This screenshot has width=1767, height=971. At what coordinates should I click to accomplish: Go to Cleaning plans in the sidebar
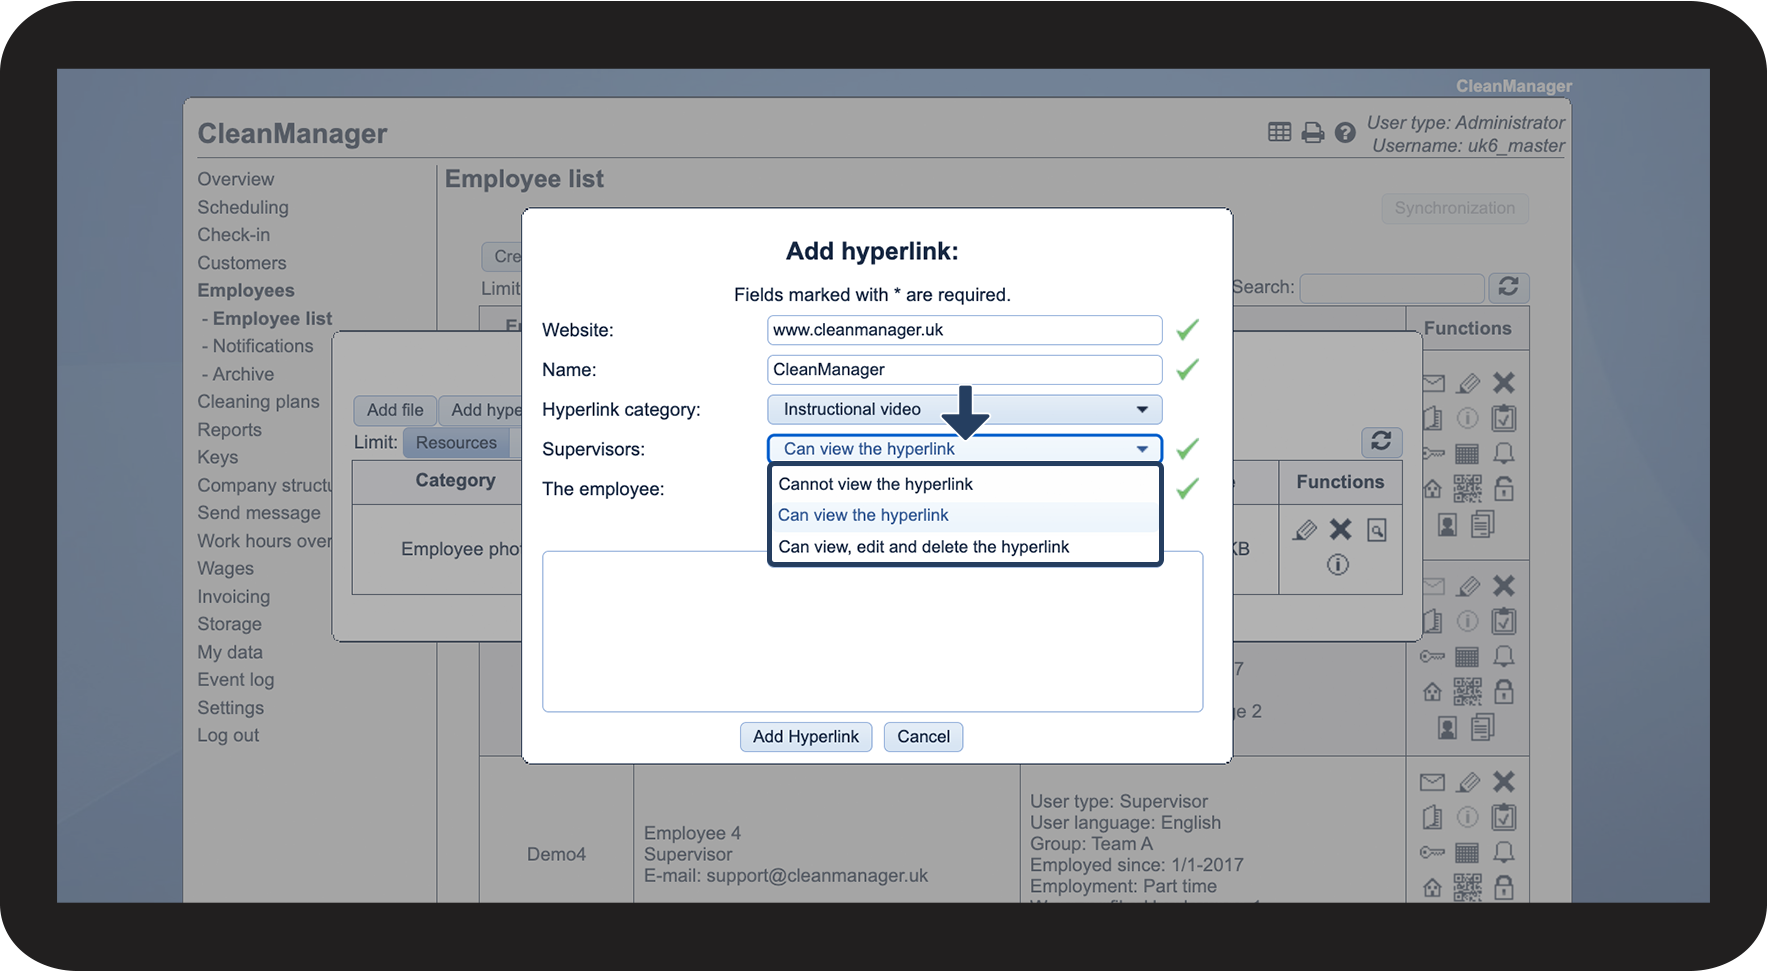coord(258,402)
